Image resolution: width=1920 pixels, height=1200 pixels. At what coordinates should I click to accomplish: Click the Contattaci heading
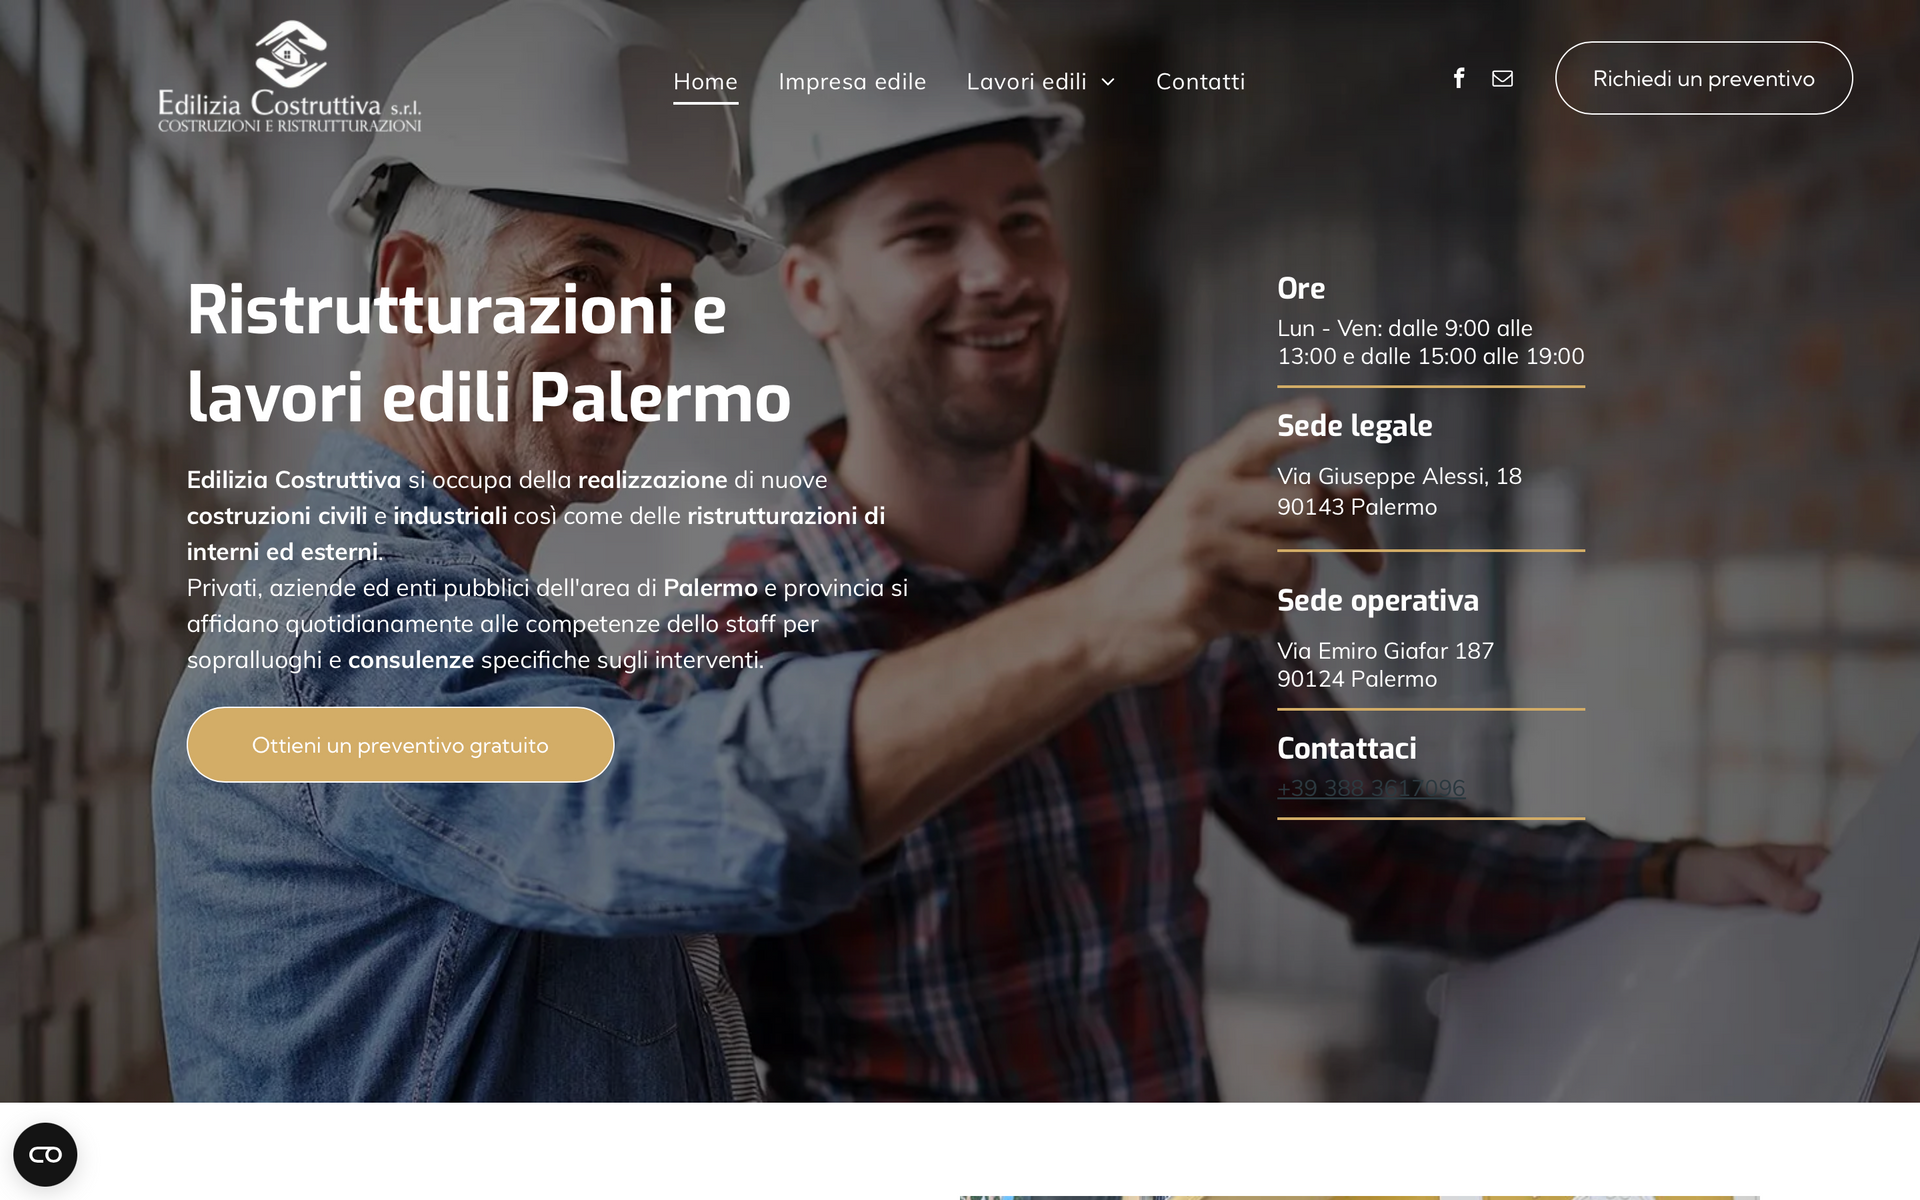click(x=1346, y=748)
